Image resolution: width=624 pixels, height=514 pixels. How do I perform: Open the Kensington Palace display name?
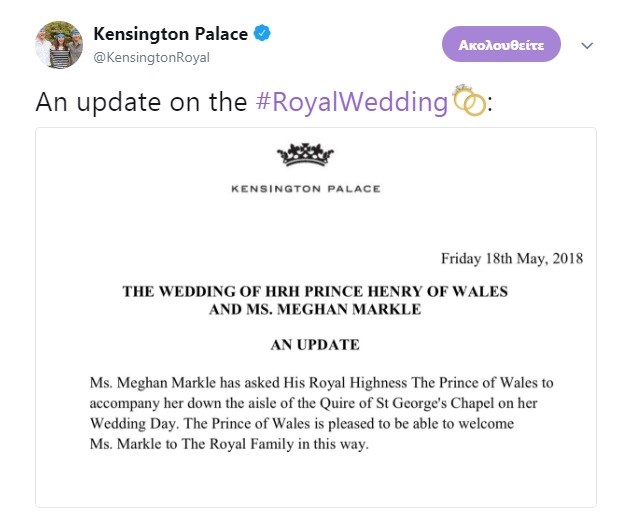coord(170,34)
